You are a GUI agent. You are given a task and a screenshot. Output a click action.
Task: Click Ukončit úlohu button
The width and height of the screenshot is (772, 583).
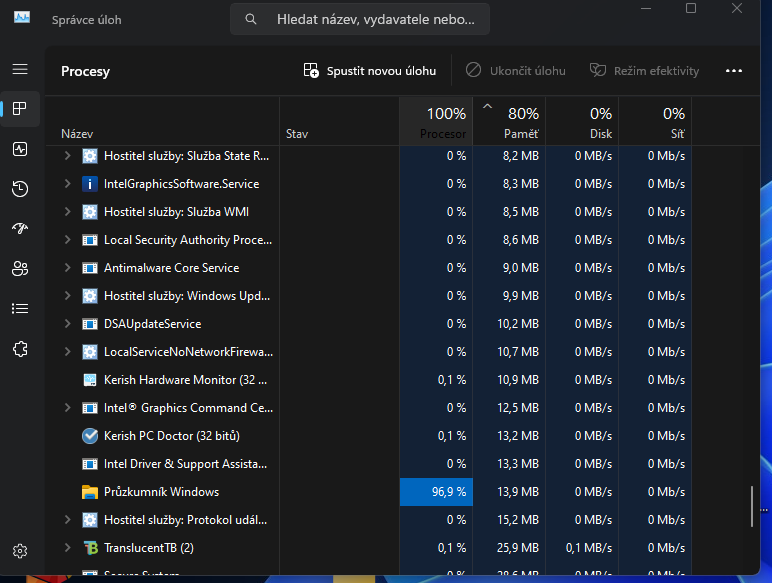(515, 71)
